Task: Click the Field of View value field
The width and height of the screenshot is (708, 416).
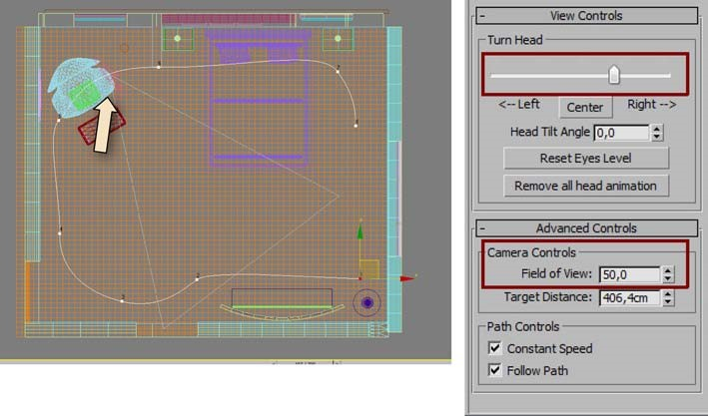Action: (629, 275)
